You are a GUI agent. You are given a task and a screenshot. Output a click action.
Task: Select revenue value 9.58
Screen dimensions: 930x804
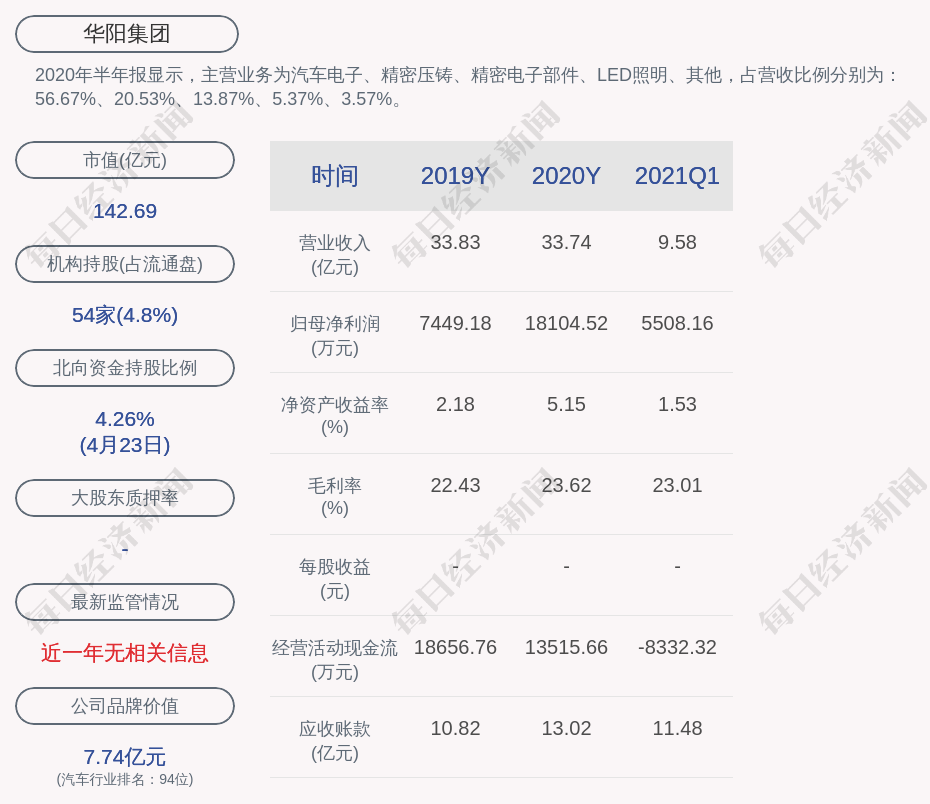pos(677,243)
